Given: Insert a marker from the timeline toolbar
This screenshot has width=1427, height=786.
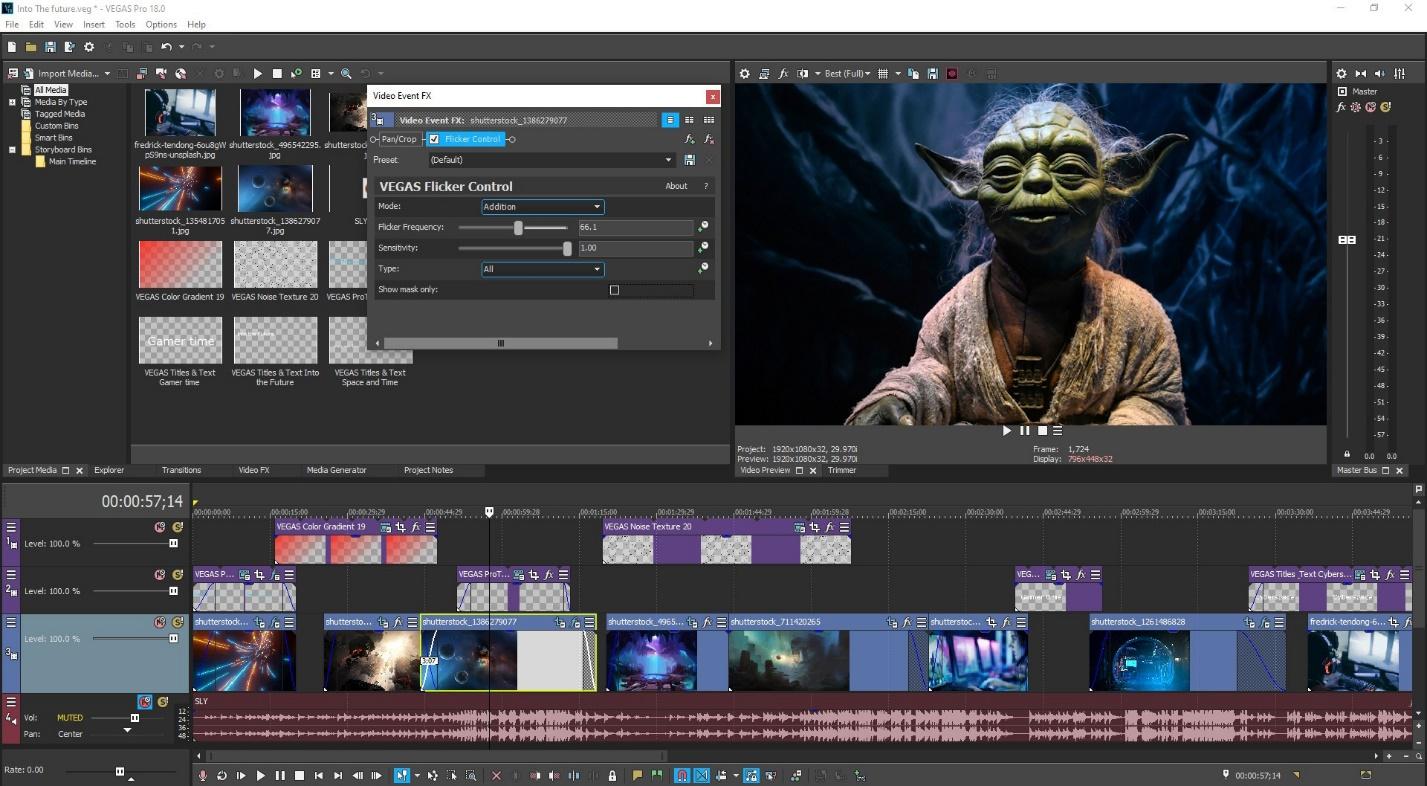Looking at the screenshot, I should point(638,775).
